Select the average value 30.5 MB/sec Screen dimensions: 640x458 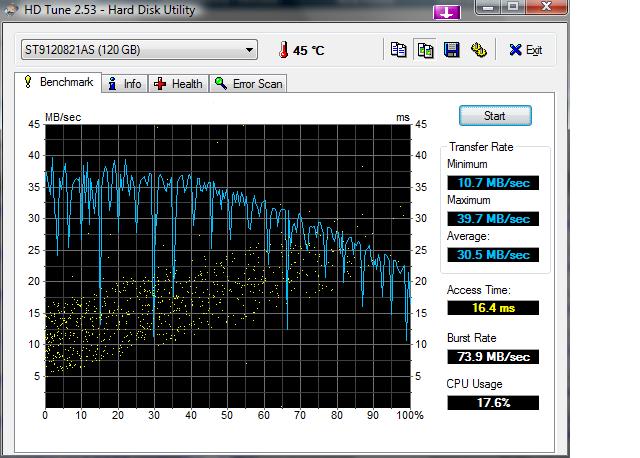point(493,255)
